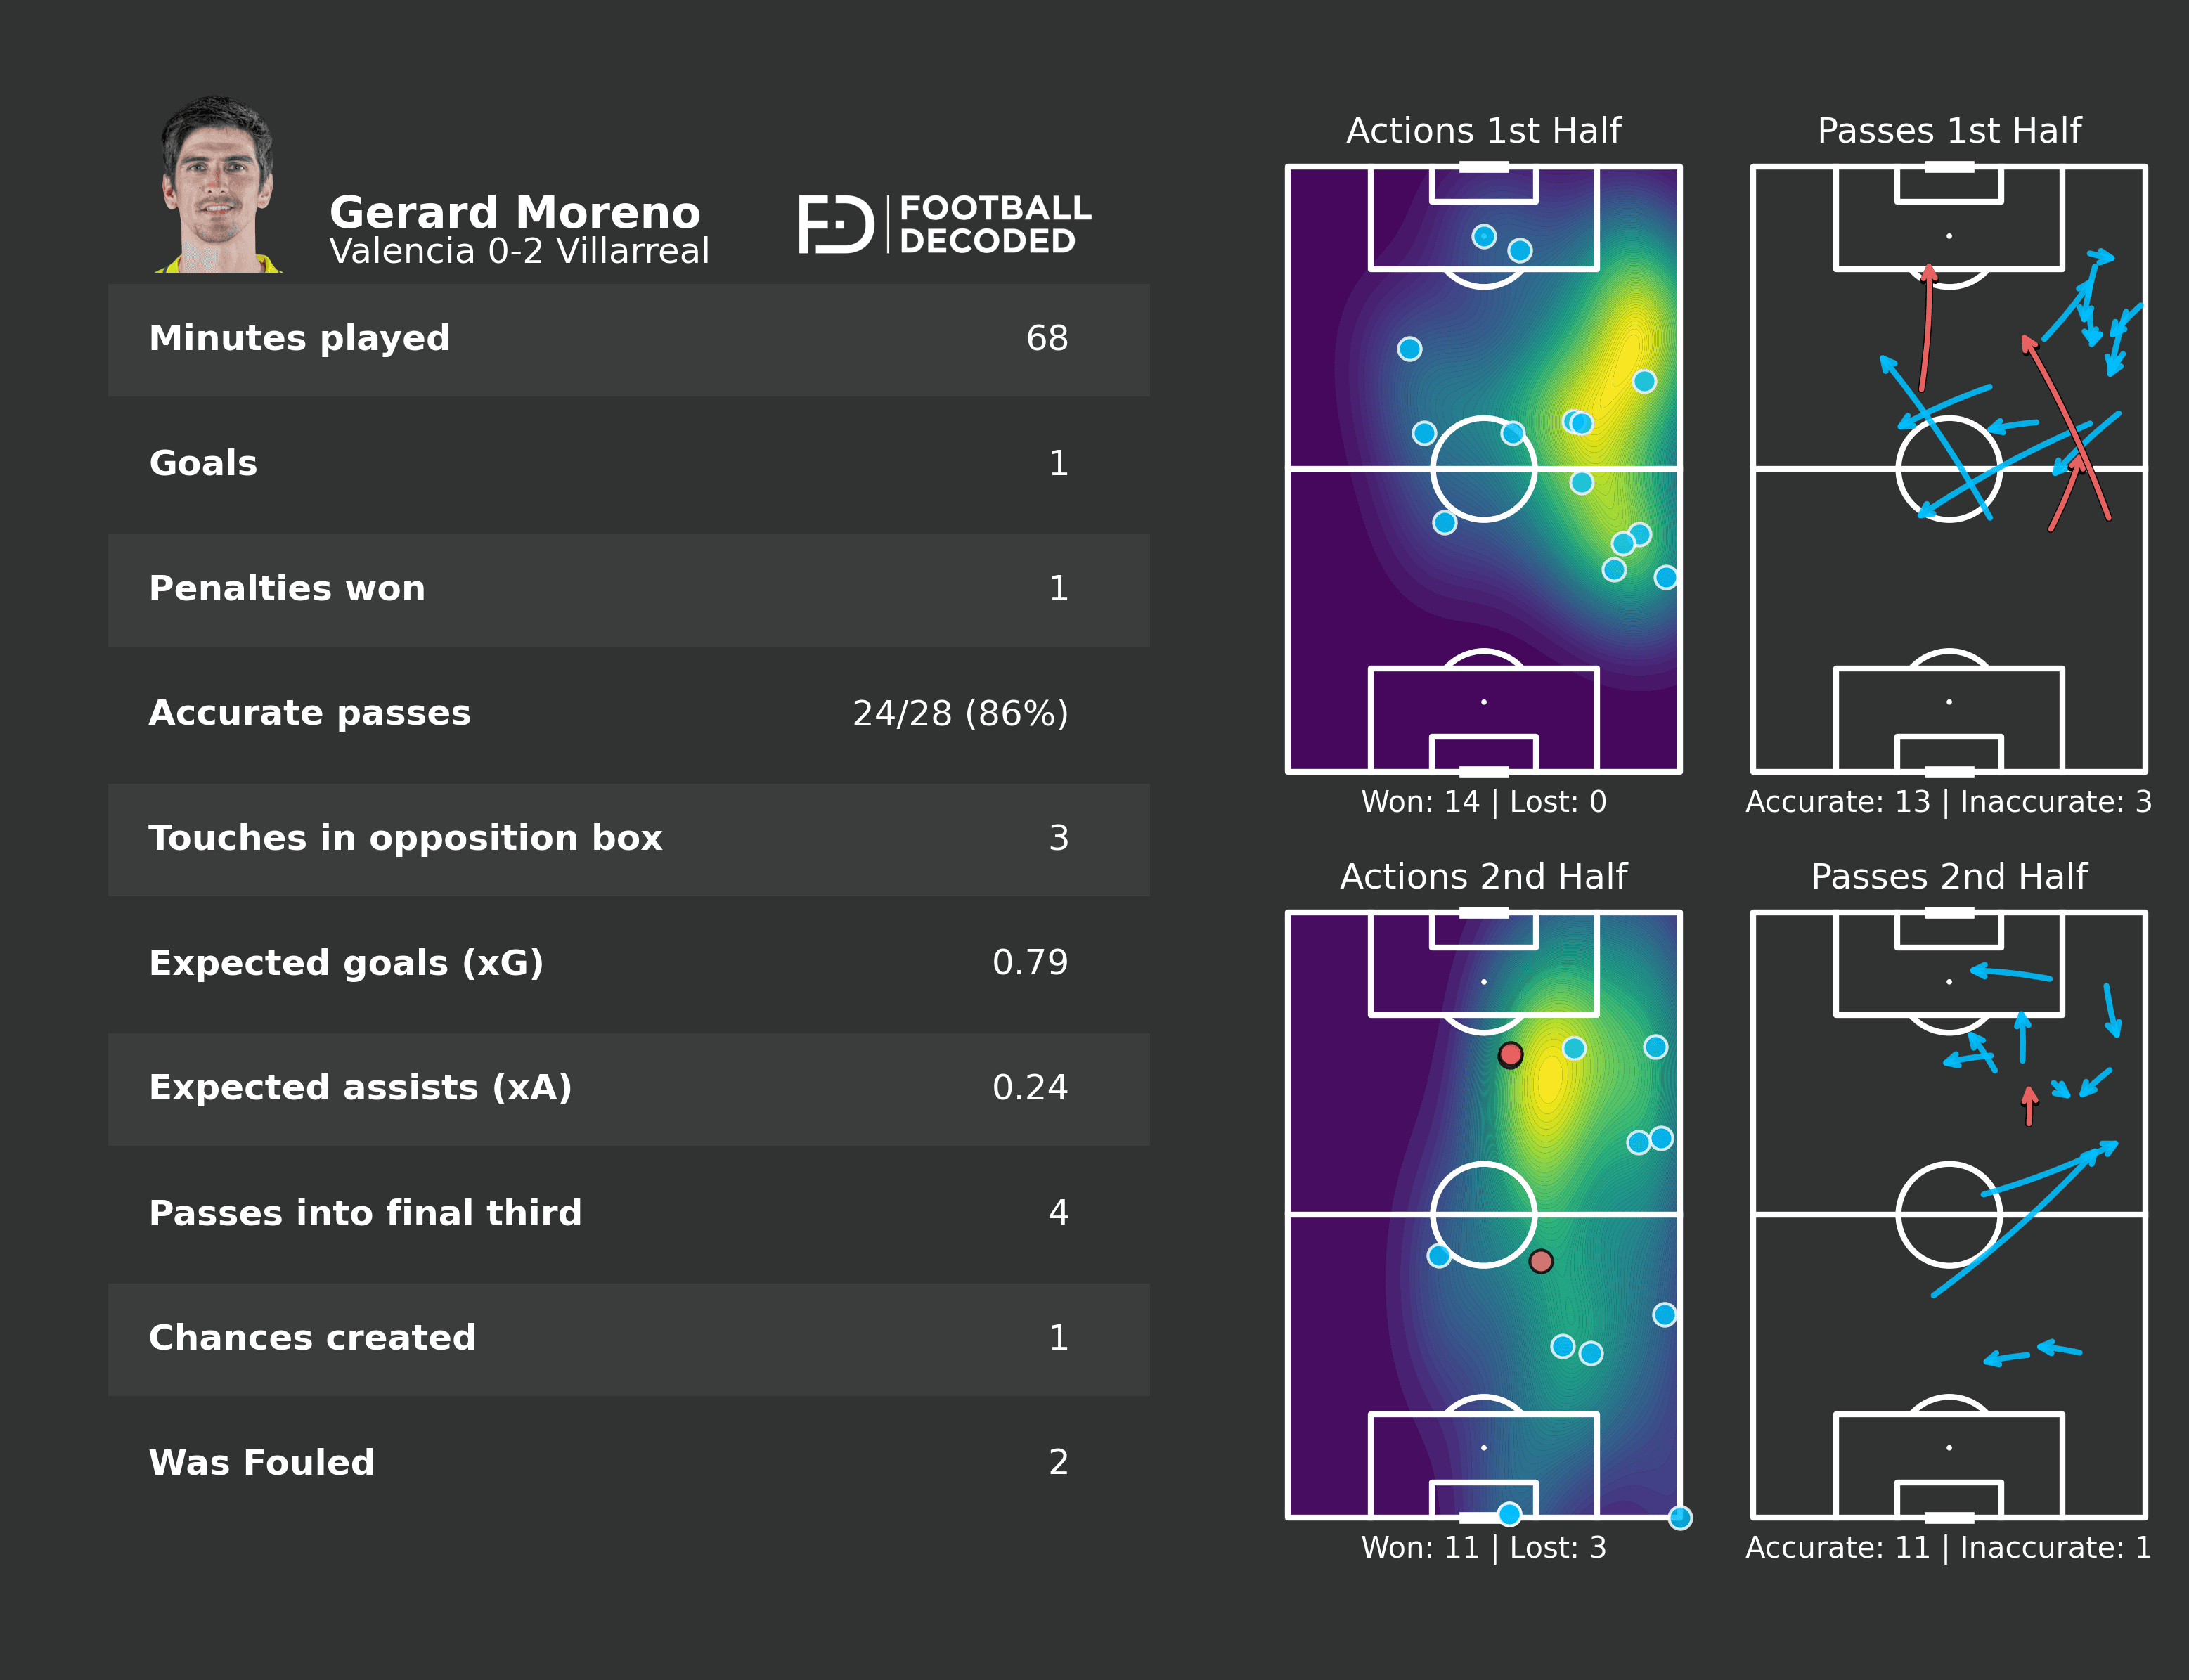The height and width of the screenshot is (1680, 2189).
Task: Click the red lost marker below second-half centre circle
Action: (1541, 1261)
